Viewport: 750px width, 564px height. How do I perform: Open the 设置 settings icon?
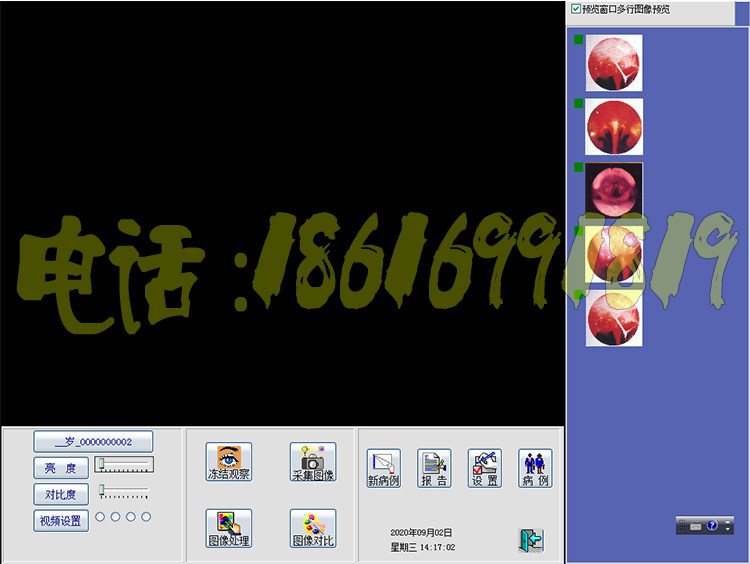485,468
